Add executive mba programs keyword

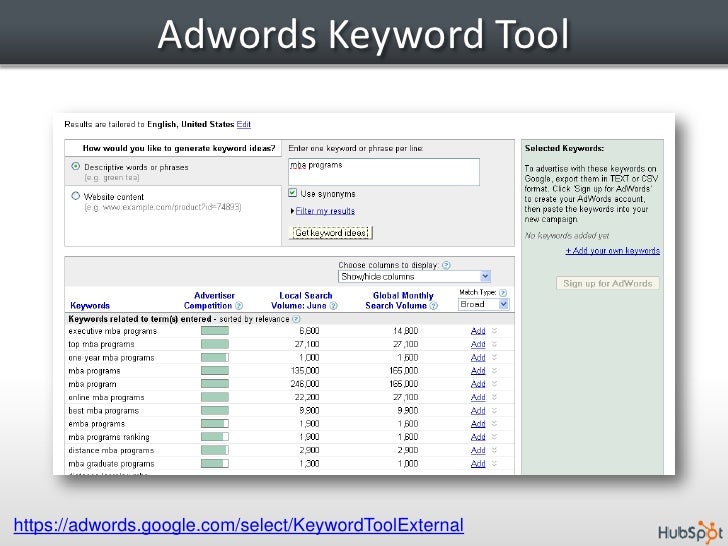(478, 331)
